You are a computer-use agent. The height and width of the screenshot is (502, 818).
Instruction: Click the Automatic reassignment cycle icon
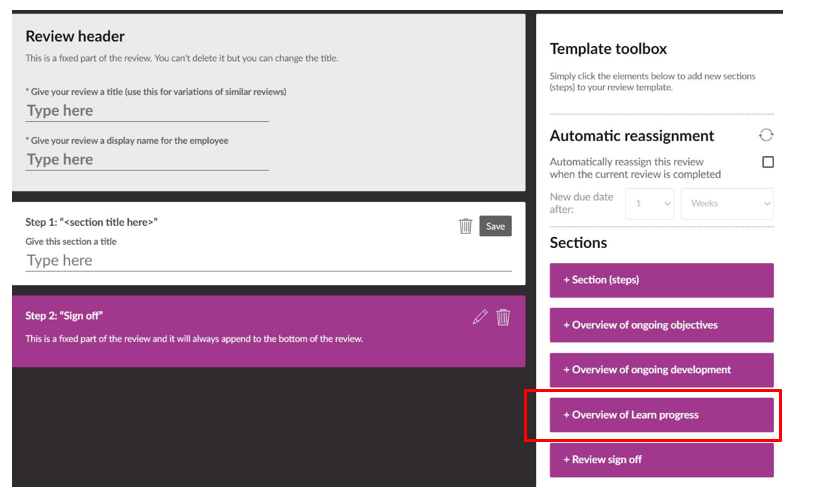pos(766,135)
